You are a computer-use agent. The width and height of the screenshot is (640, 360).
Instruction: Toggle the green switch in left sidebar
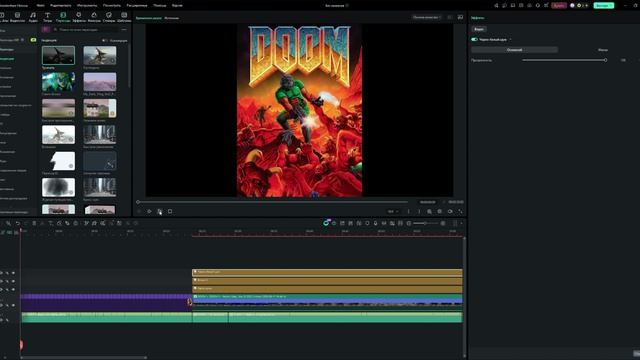[x=33, y=40]
